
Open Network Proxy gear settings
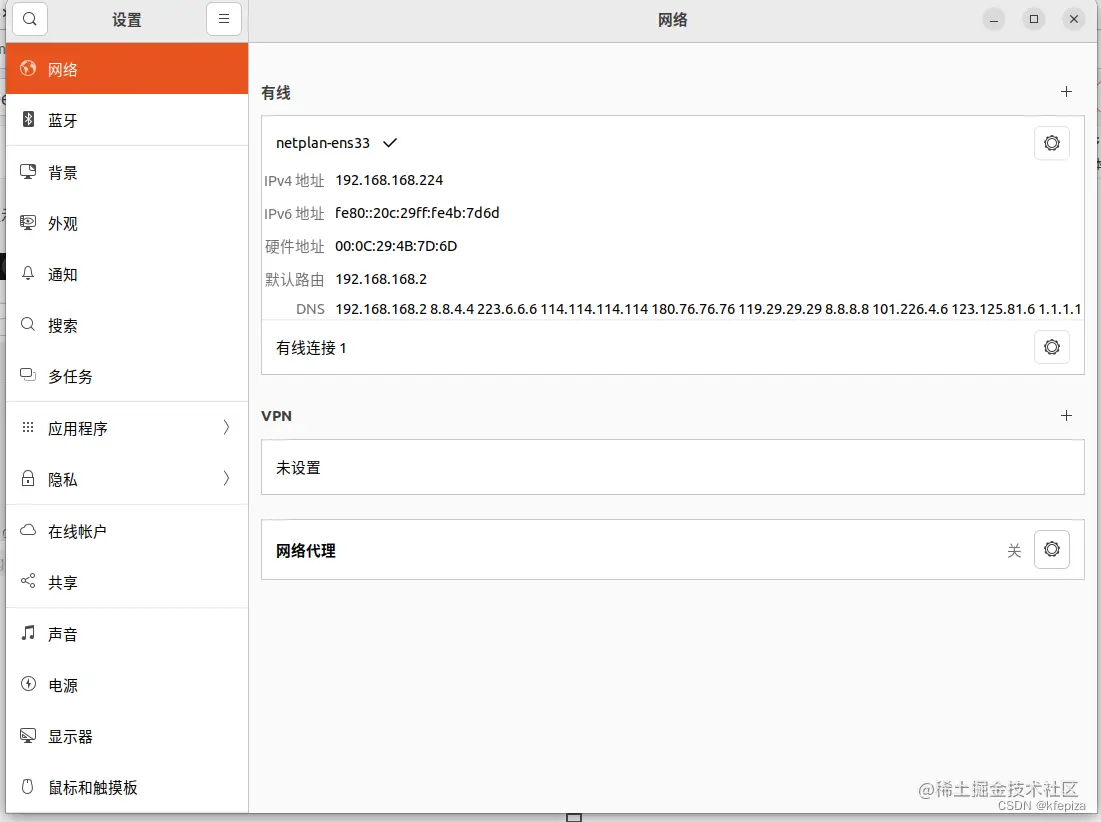click(1052, 550)
